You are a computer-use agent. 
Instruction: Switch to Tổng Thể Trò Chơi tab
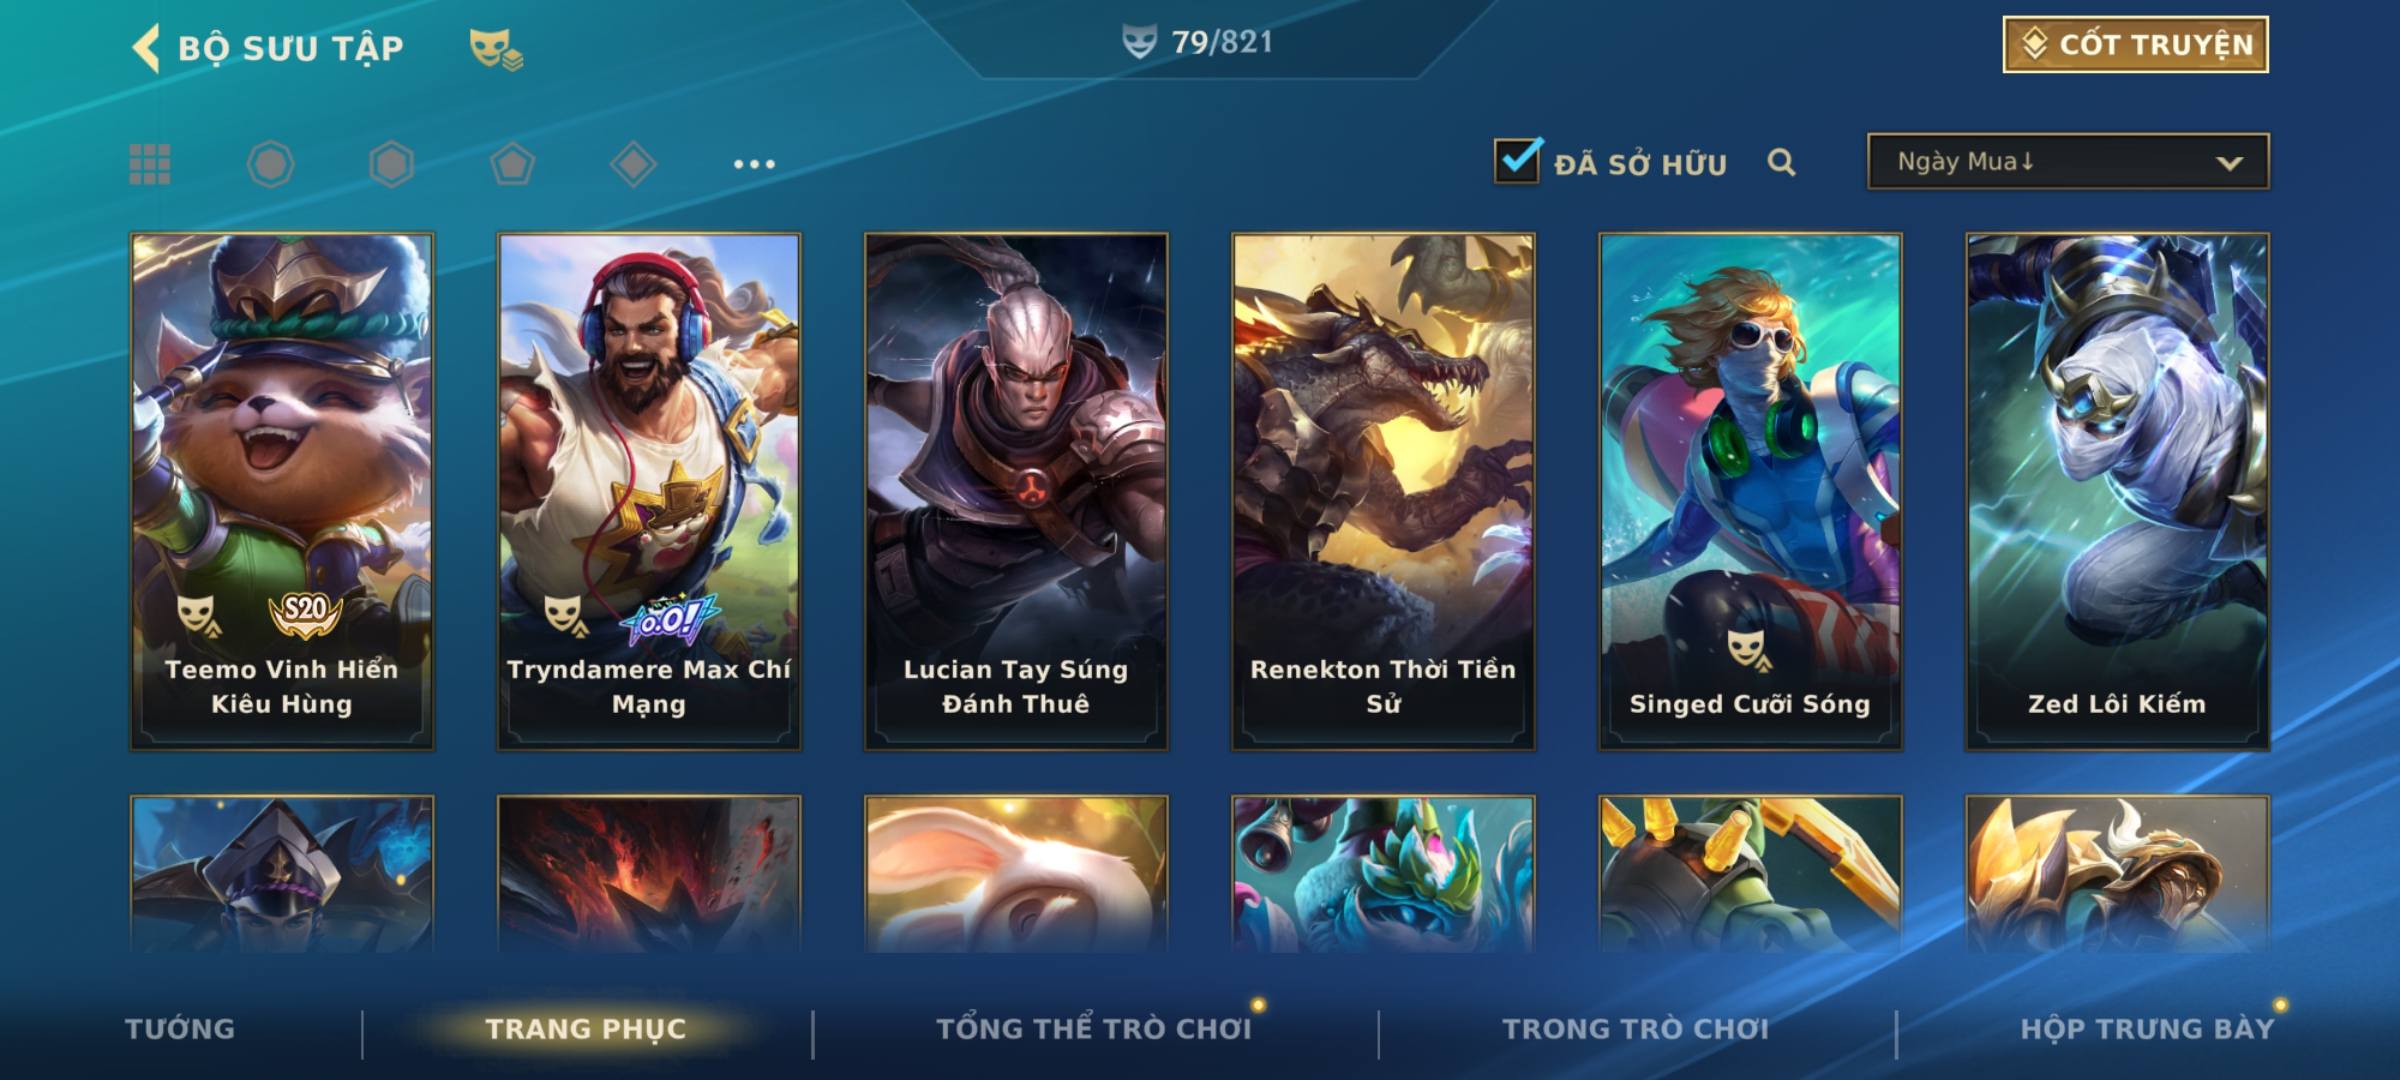point(1094,1028)
